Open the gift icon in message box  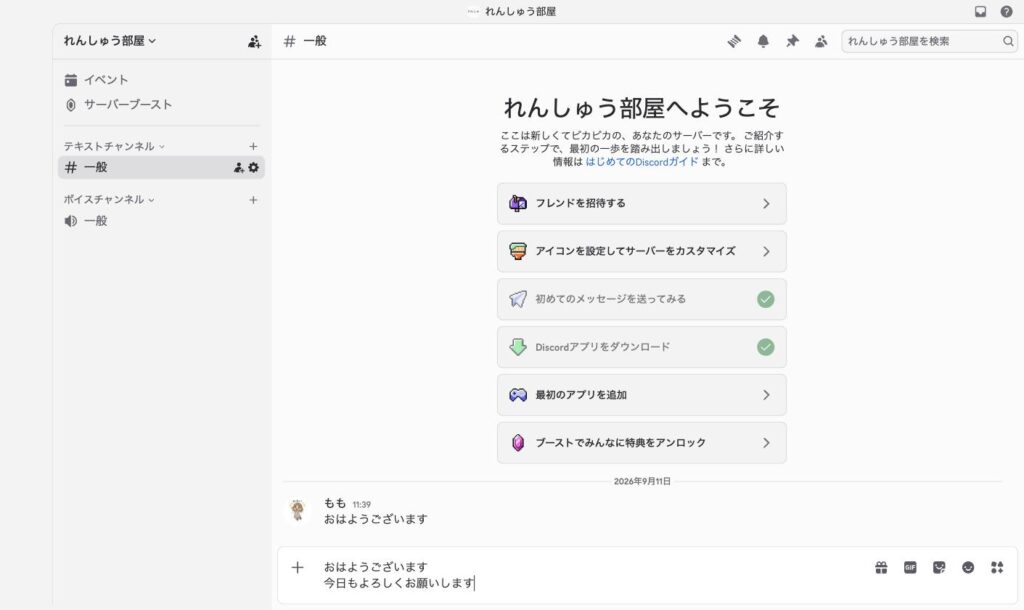[x=881, y=568]
